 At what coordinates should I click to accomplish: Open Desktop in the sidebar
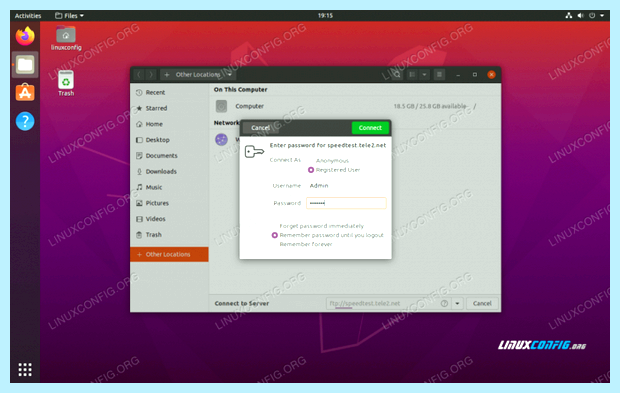pos(169,140)
